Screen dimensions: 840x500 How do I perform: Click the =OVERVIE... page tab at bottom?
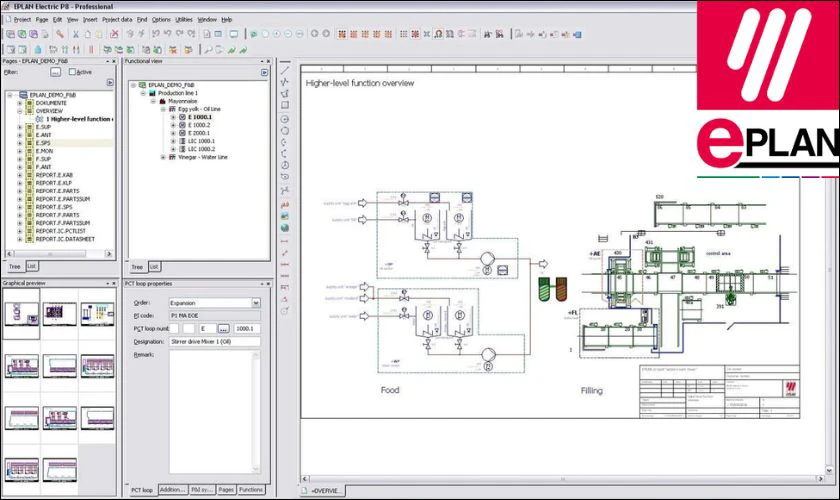321,490
